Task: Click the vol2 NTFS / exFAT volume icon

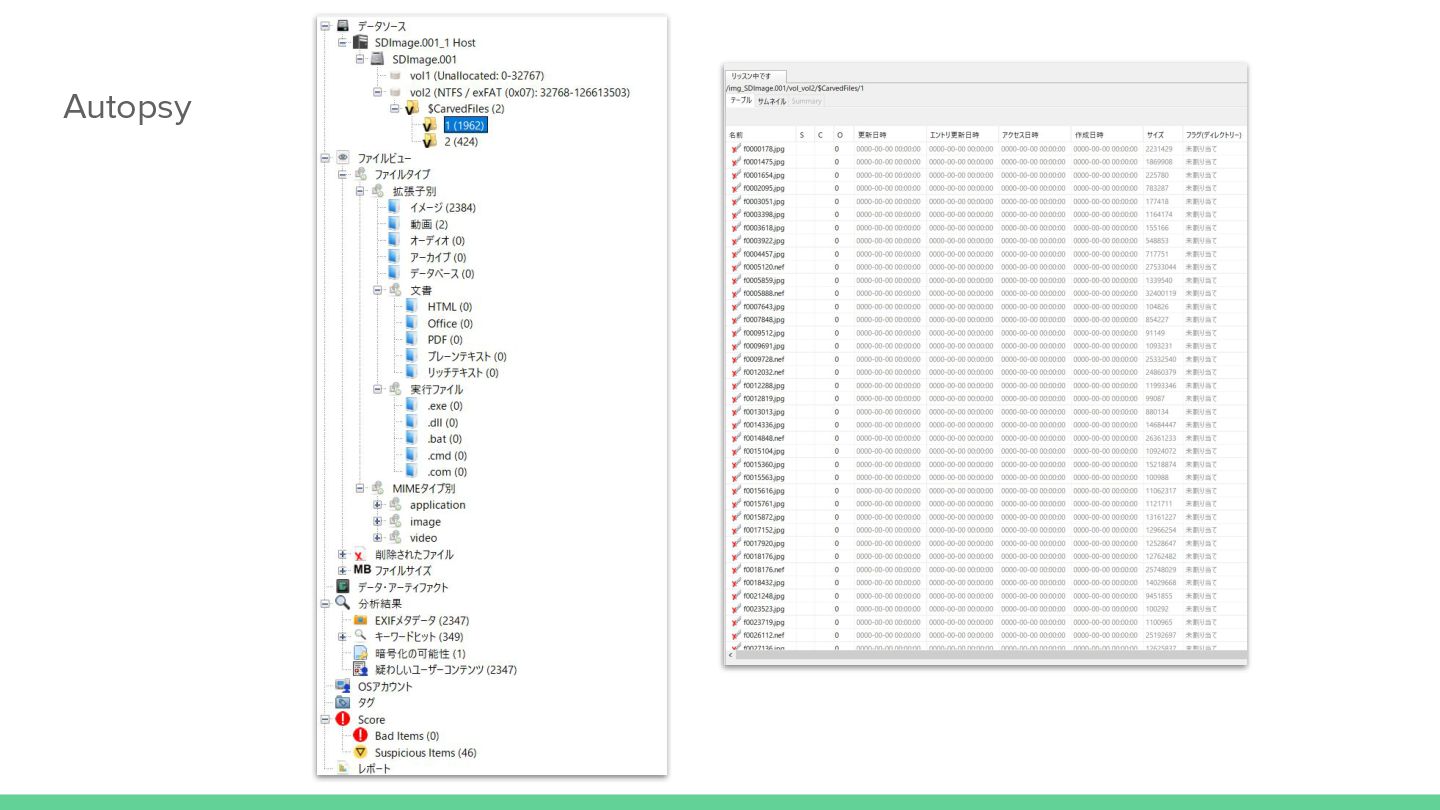Action: click(x=396, y=92)
